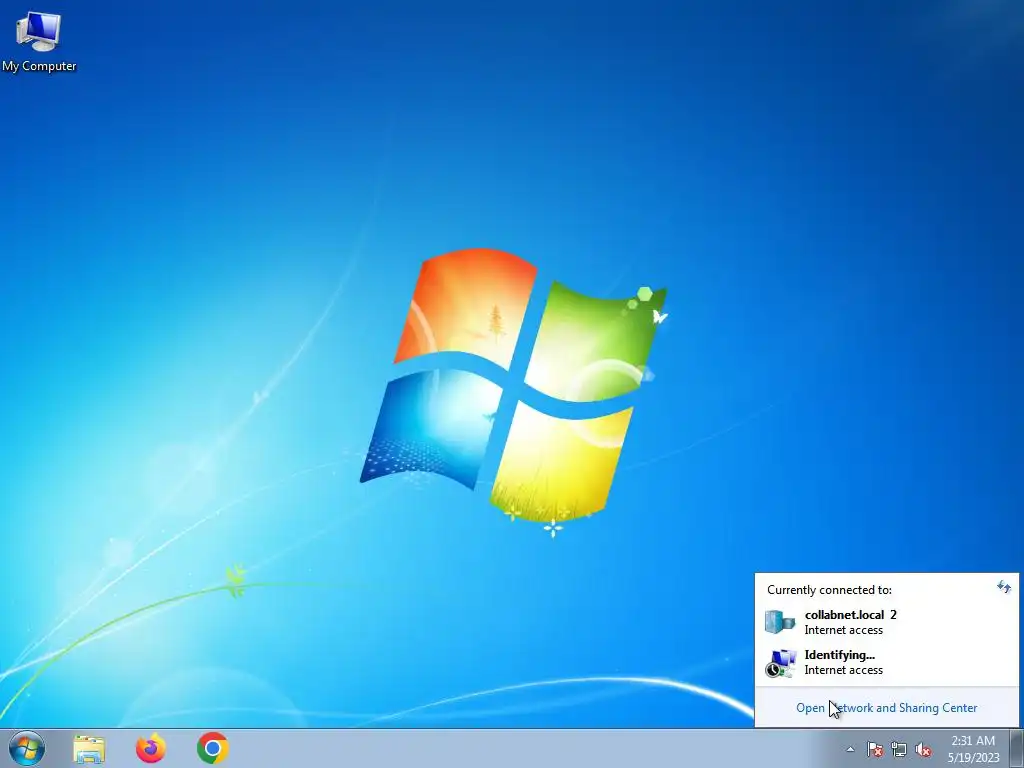Select the Identifying... network entry
1024x768 pixels.
886,662
